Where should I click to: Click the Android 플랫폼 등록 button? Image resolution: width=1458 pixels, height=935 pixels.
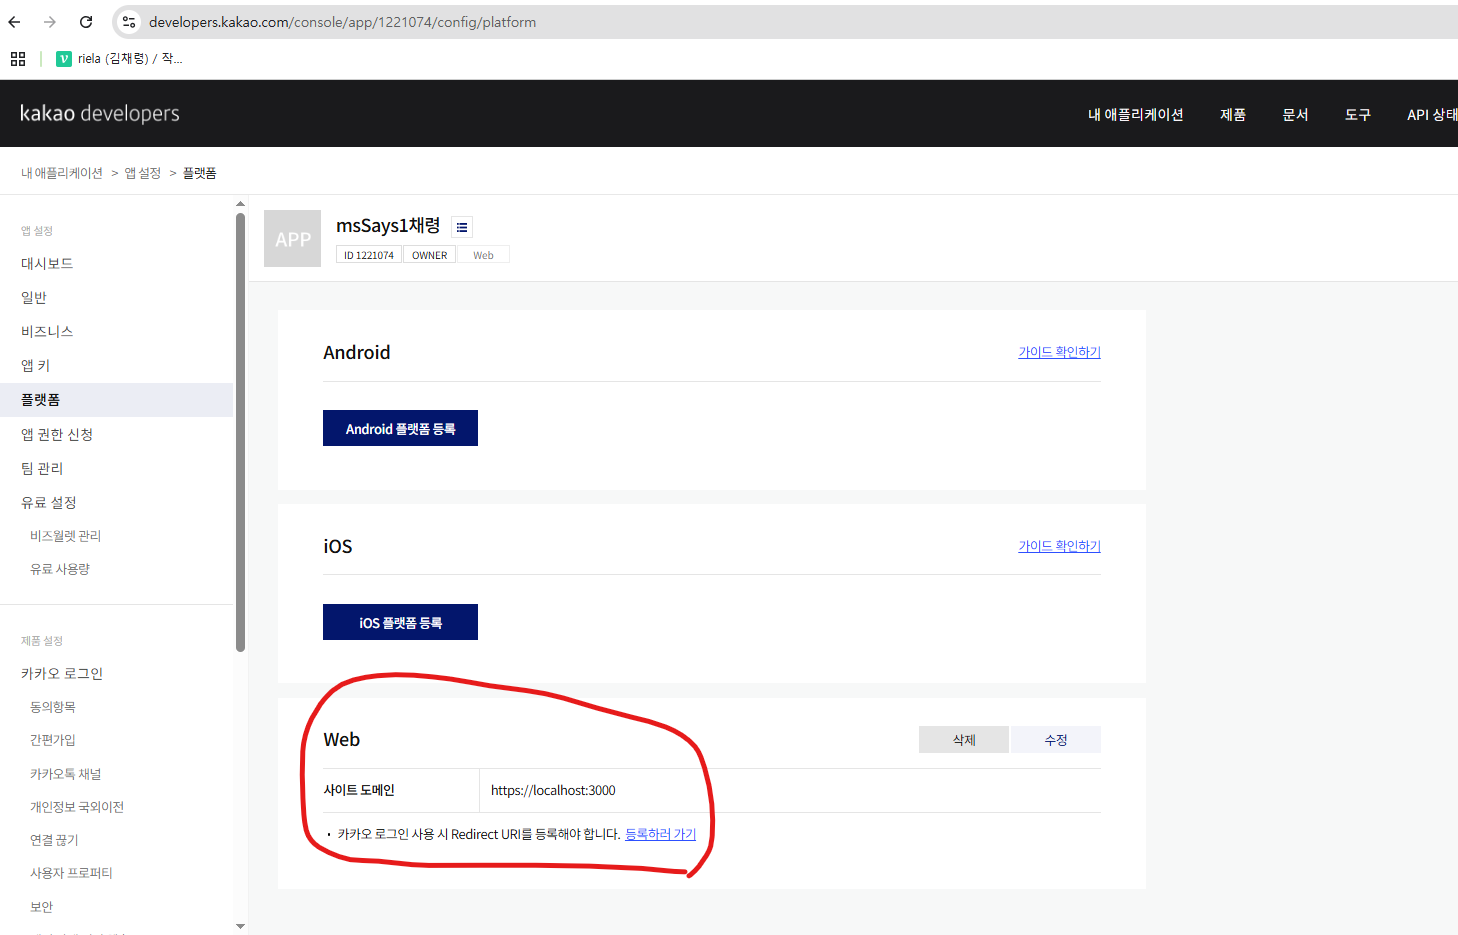(400, 427)
